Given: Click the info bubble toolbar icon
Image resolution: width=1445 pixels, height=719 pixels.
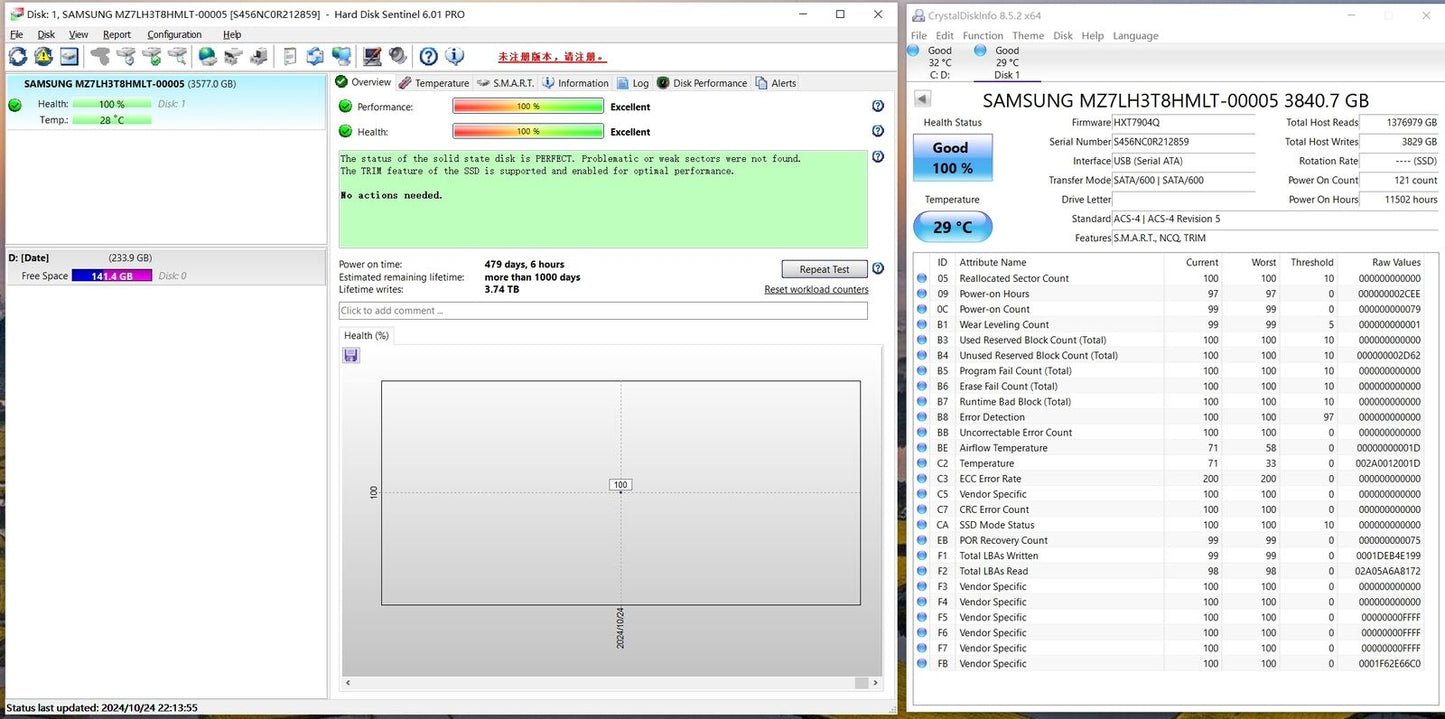Looking at the screenshot, I should pyautogui.click(x=454, y=56).
